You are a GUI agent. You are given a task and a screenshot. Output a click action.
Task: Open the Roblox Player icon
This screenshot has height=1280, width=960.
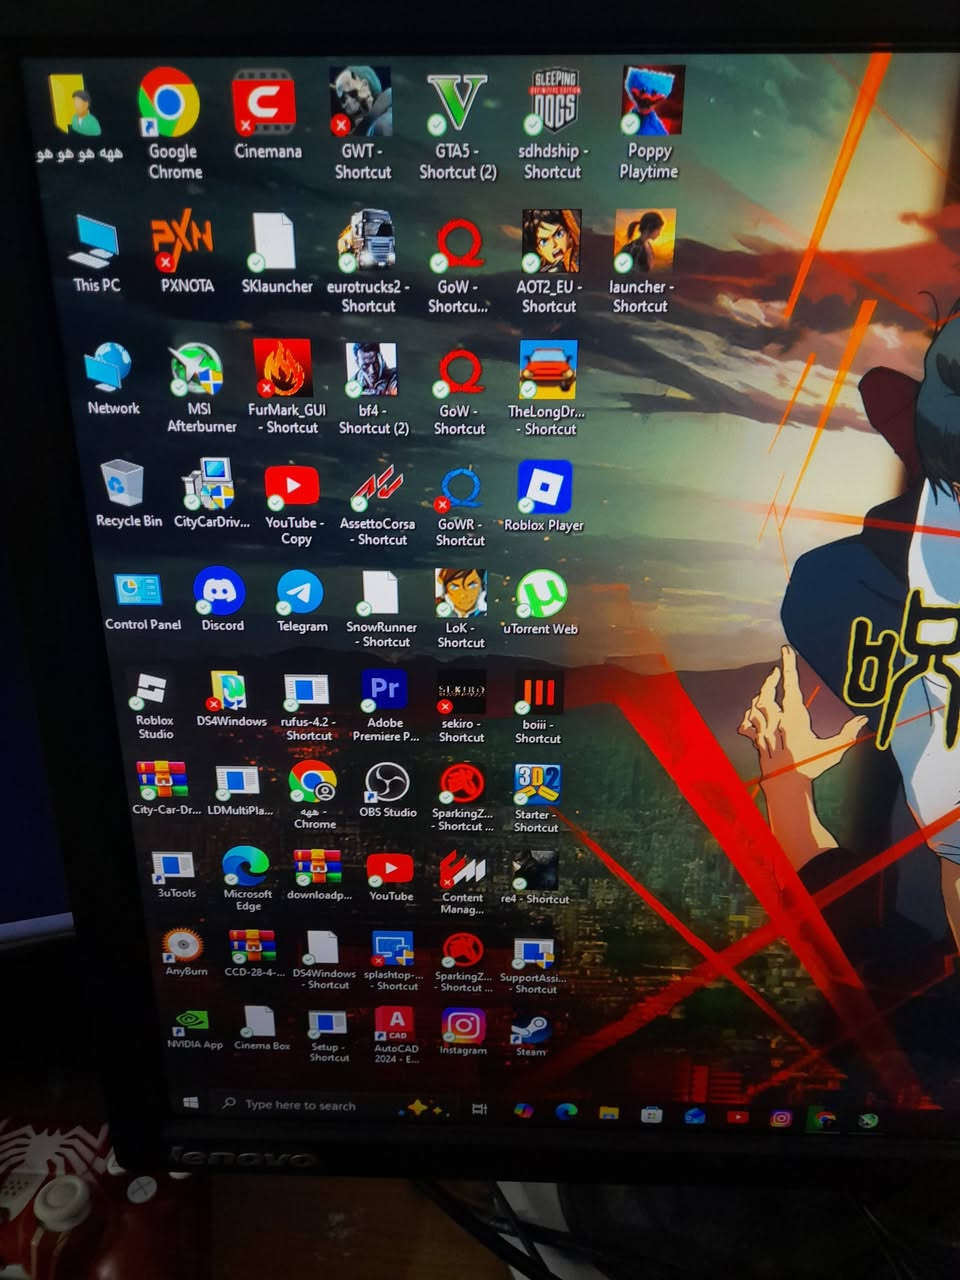544,488
